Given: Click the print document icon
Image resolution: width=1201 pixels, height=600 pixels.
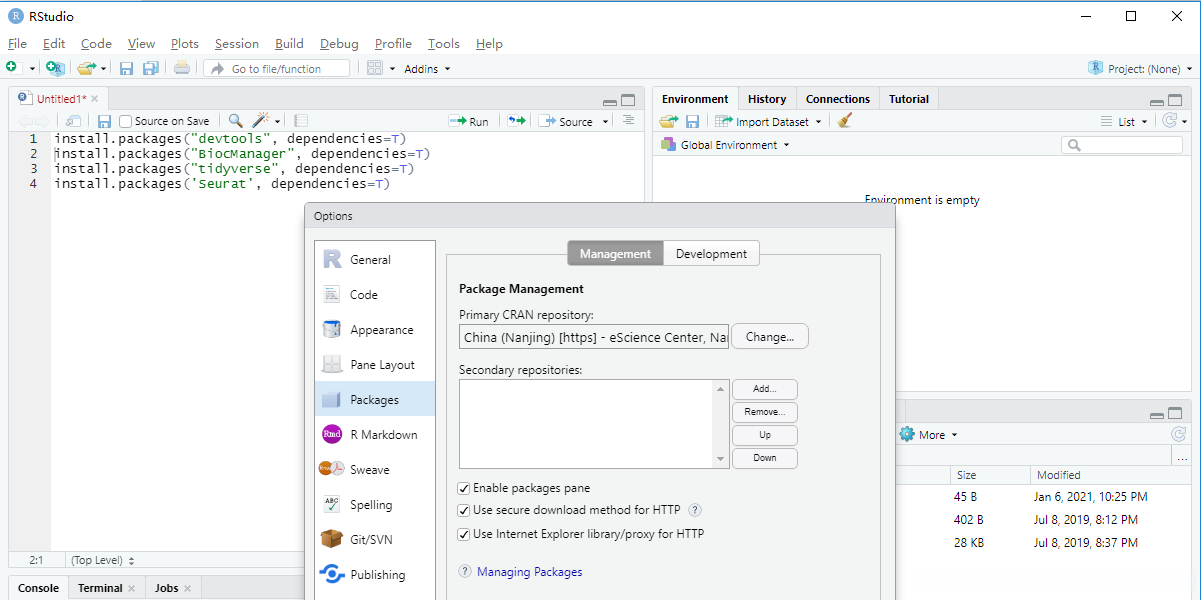Looking at the screenshot, I should (181, 68).
